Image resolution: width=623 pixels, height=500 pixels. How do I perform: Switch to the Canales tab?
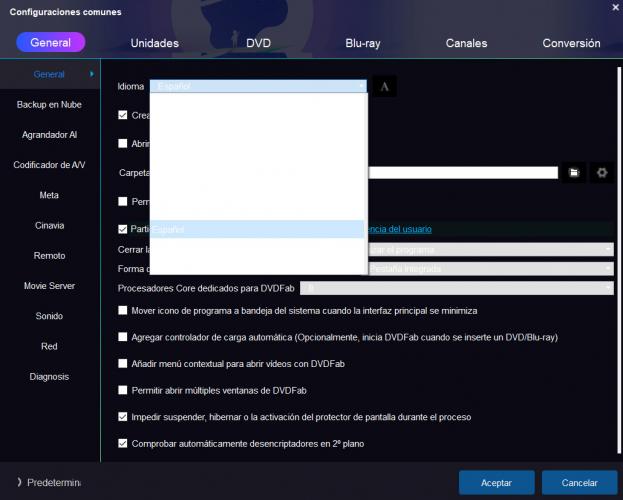(x=466, y=43)
